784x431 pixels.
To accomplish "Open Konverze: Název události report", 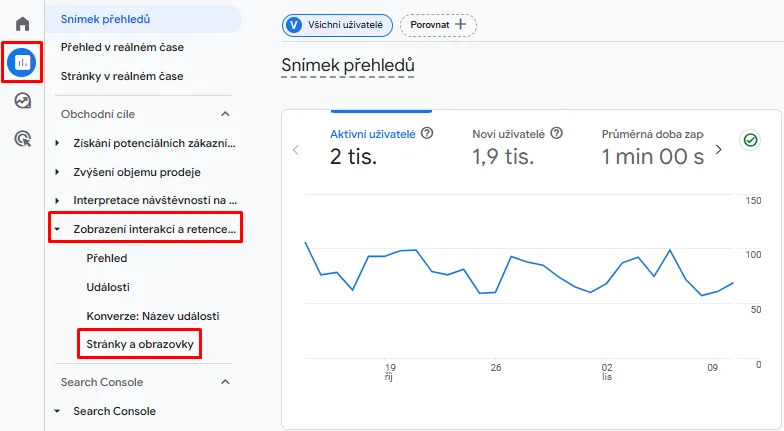I will 152,316.
